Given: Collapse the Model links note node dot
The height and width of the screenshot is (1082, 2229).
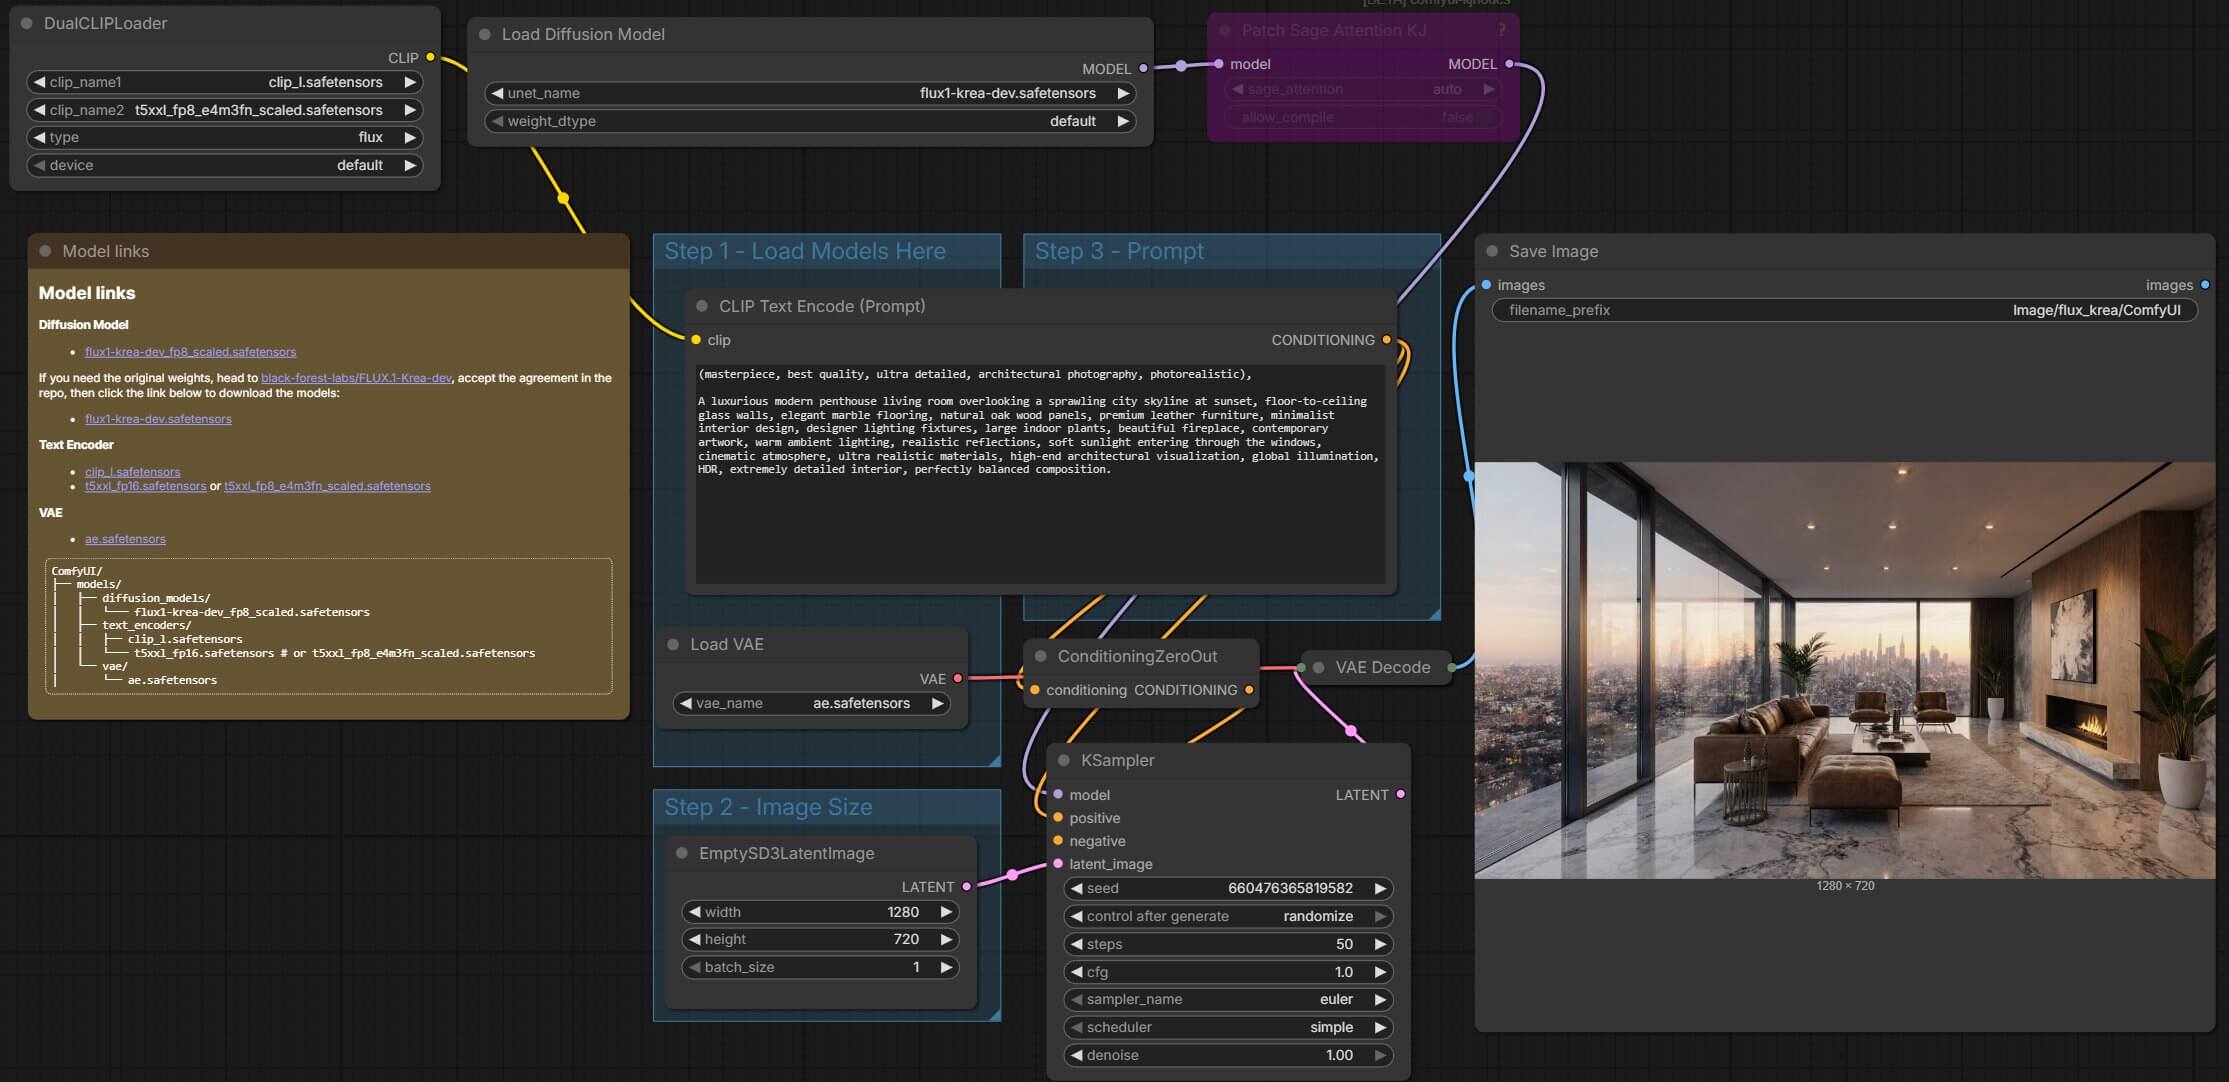Looking at the screenshot, I should 45,251.
